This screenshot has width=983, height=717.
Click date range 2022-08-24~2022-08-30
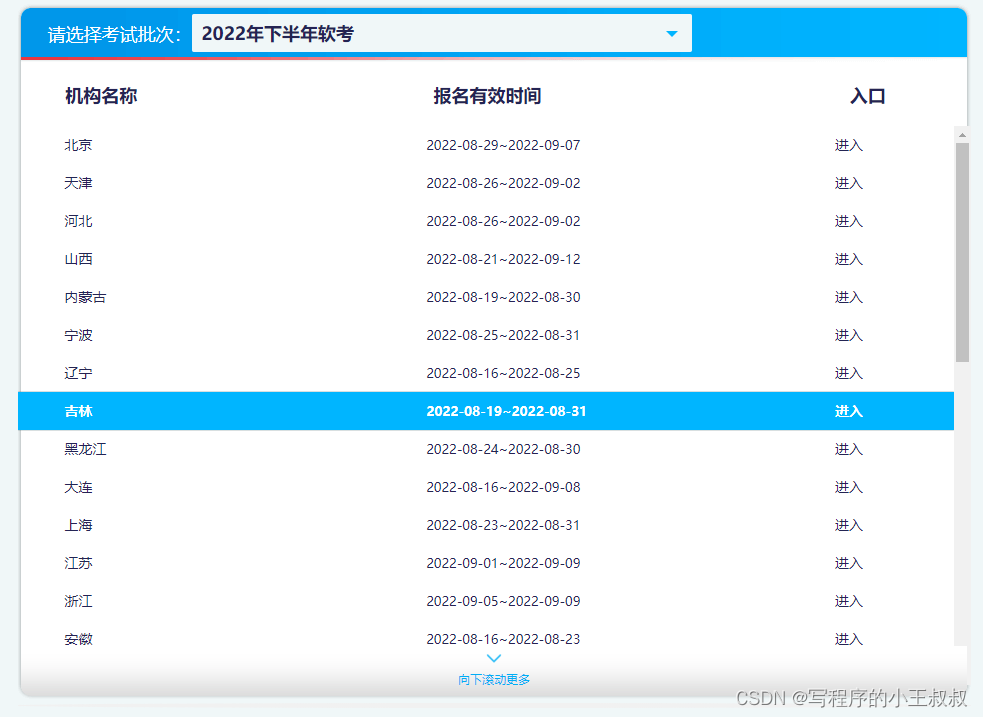coord(503,449)
